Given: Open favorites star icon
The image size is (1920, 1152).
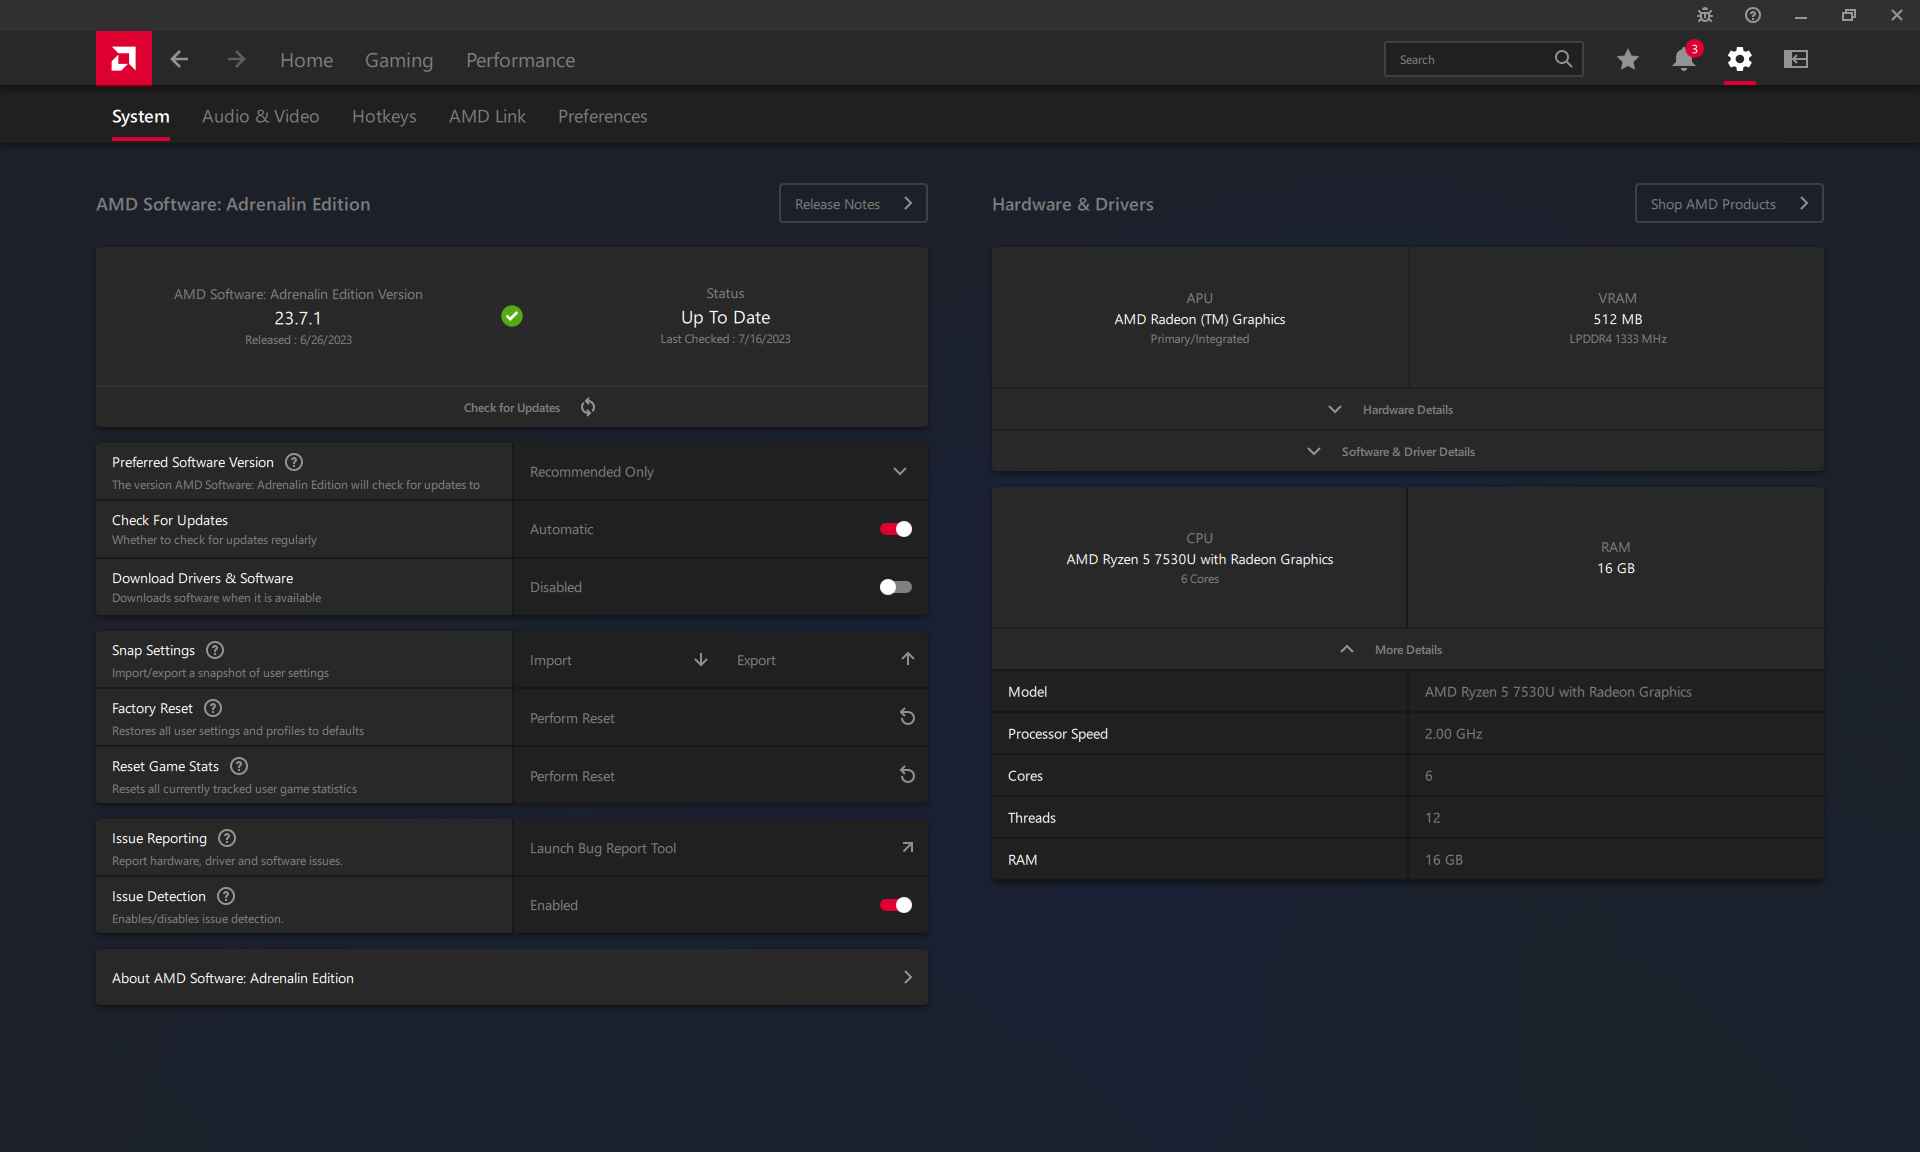Looking at the screenshot, I should pyautogui.click(x=1628, y=59).
